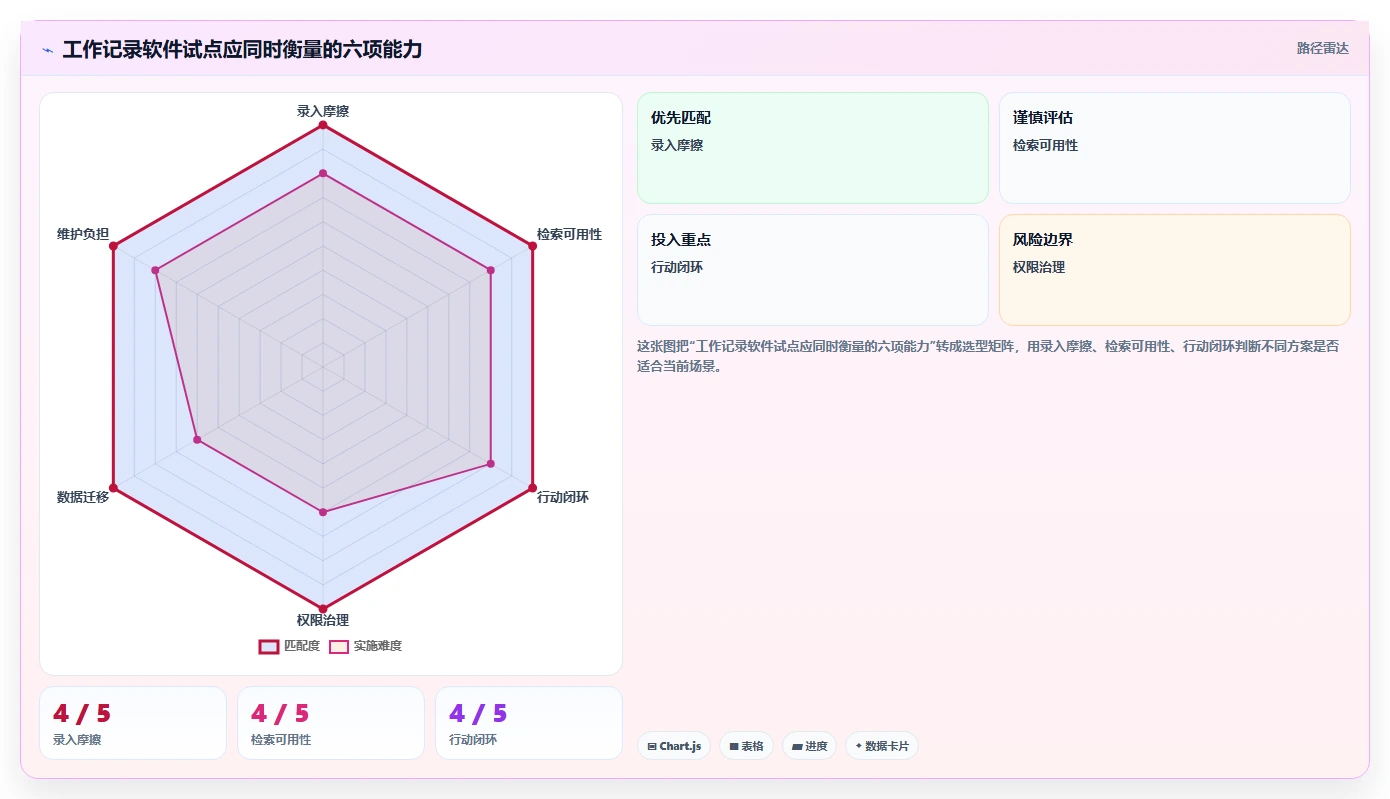
Task: Open the 风险边界 card
Action: 1174,270
